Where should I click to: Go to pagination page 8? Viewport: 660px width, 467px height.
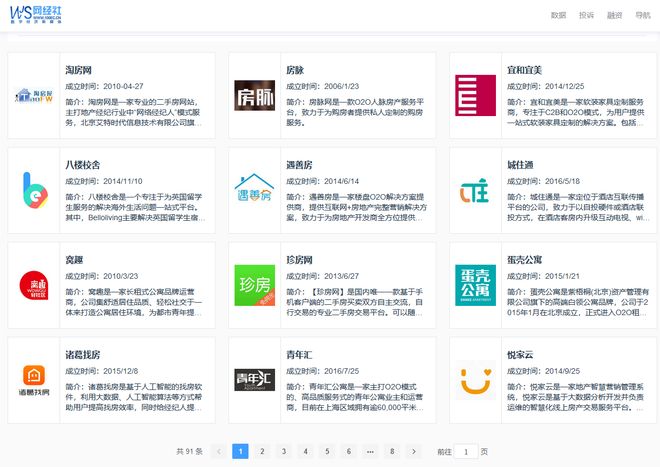[x=392, y=451]
